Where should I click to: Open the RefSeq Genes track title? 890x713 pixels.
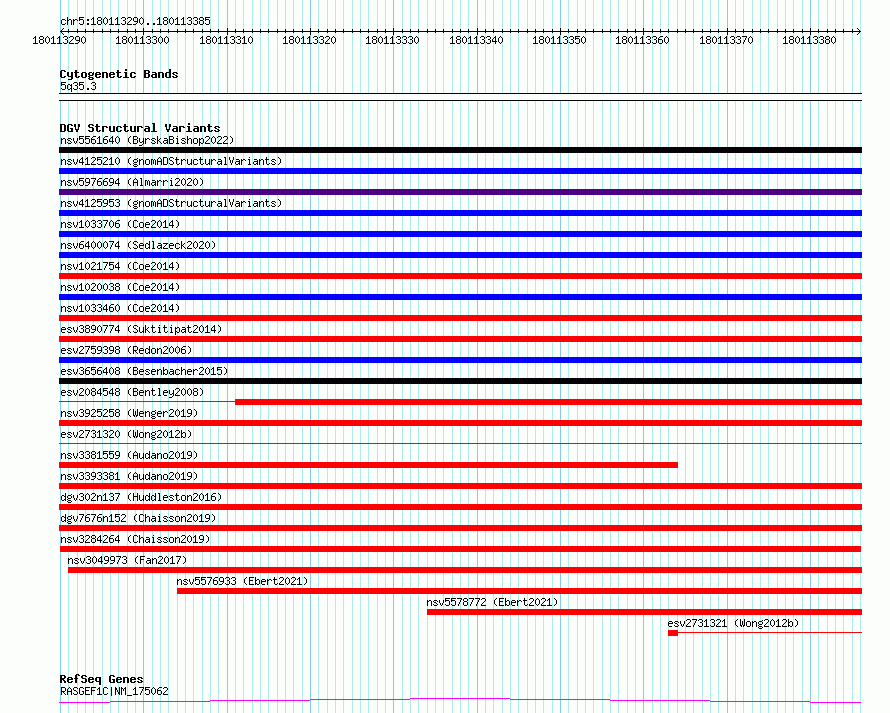[x=102, y=680]
